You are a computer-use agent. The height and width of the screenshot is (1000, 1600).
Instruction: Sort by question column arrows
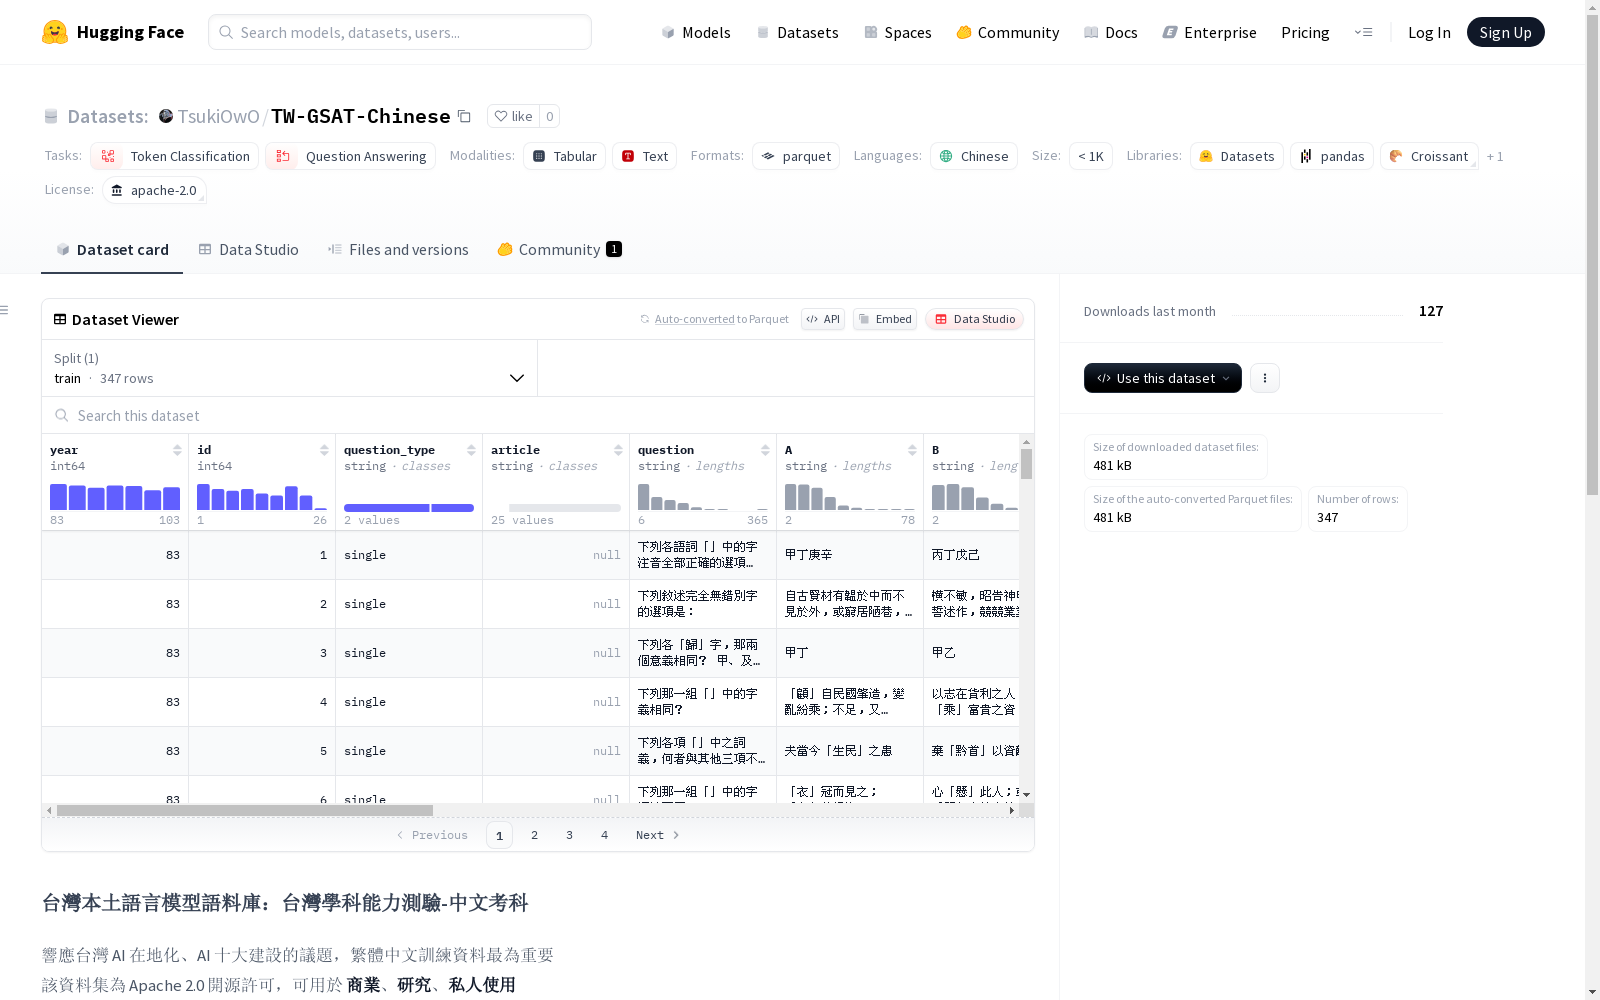coord(765,450)
